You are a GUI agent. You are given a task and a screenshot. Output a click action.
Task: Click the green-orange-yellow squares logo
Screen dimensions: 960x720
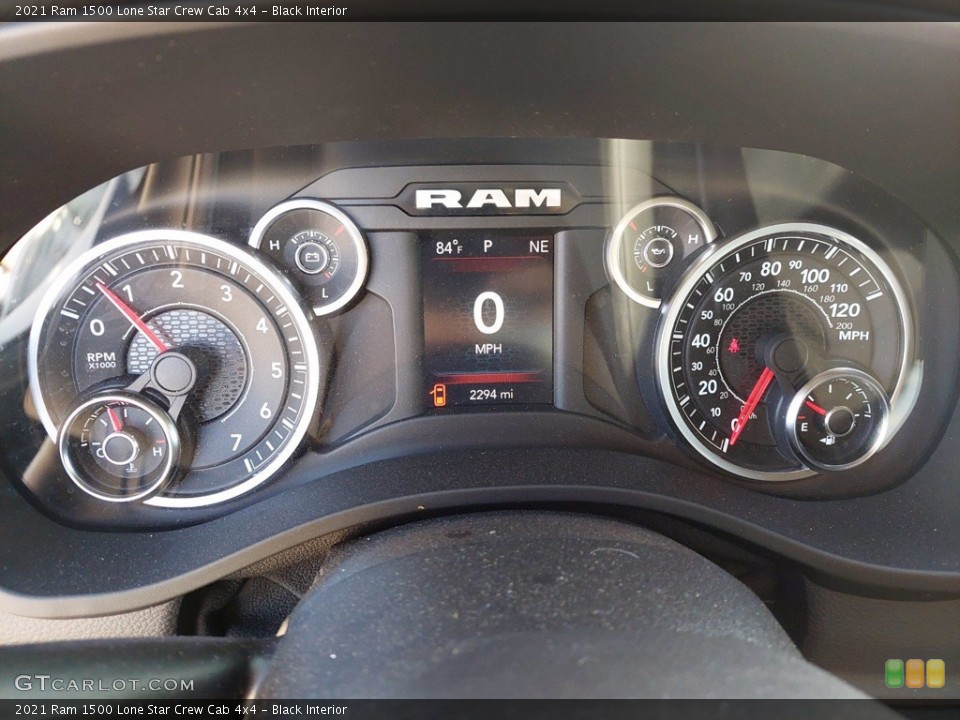915,673
